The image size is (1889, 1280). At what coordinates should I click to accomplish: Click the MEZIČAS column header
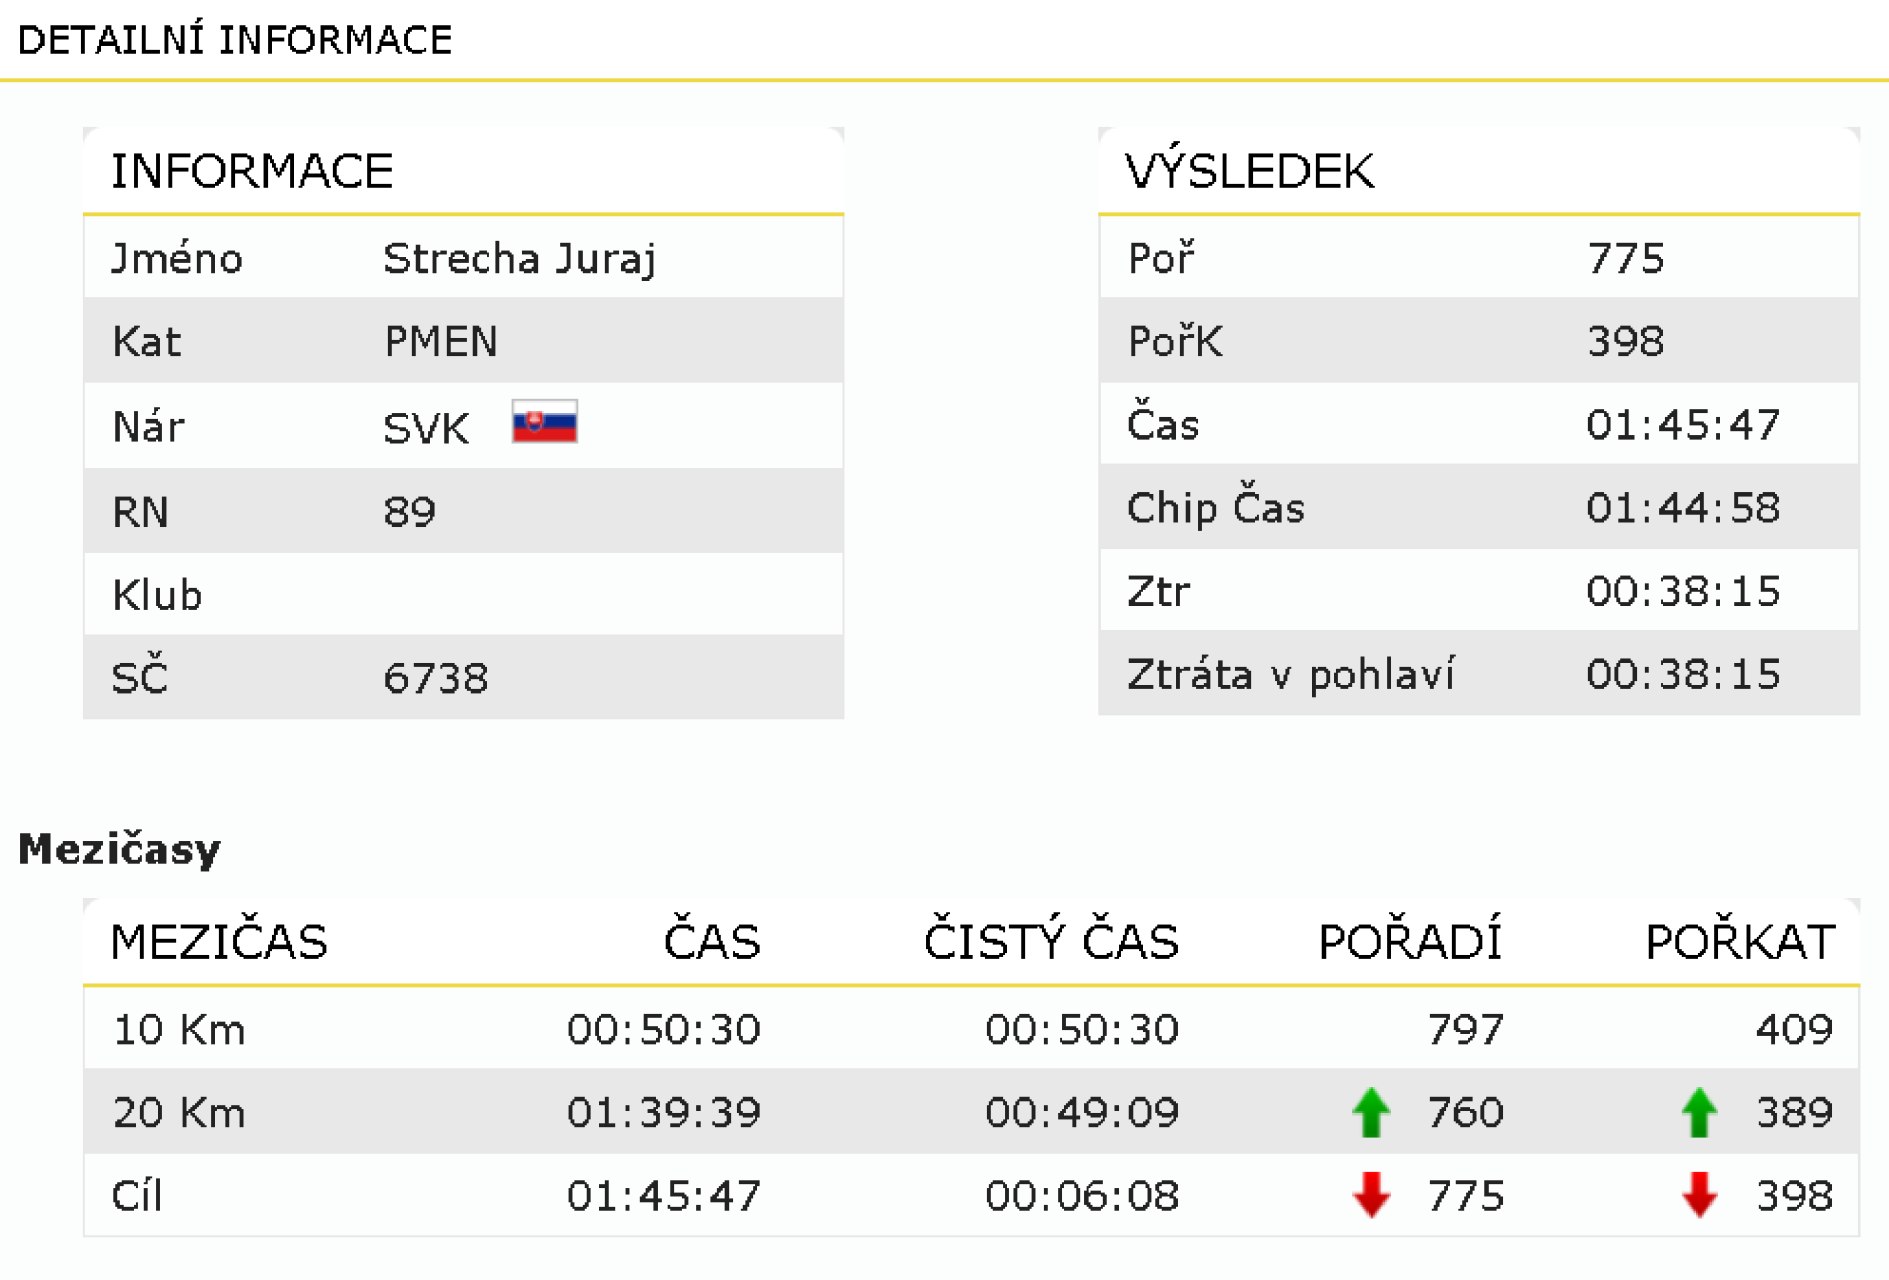coord(219,942)
